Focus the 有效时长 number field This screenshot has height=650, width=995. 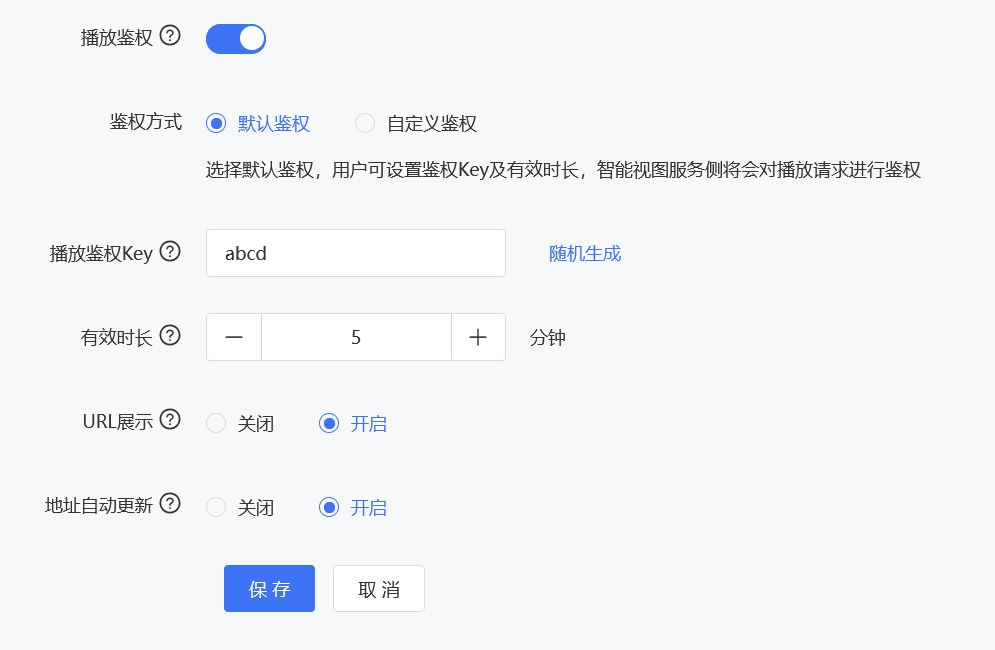[x=356, y=337]
